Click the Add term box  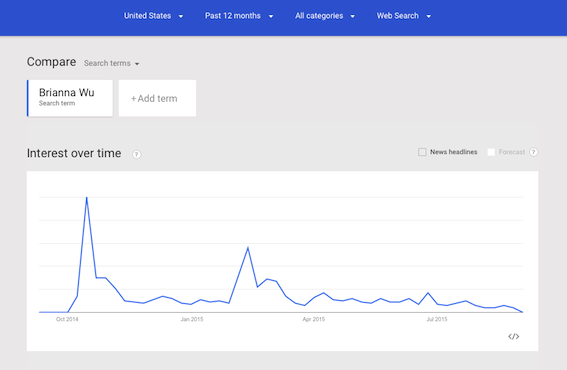pyautogui.click(x=157, y=98)
